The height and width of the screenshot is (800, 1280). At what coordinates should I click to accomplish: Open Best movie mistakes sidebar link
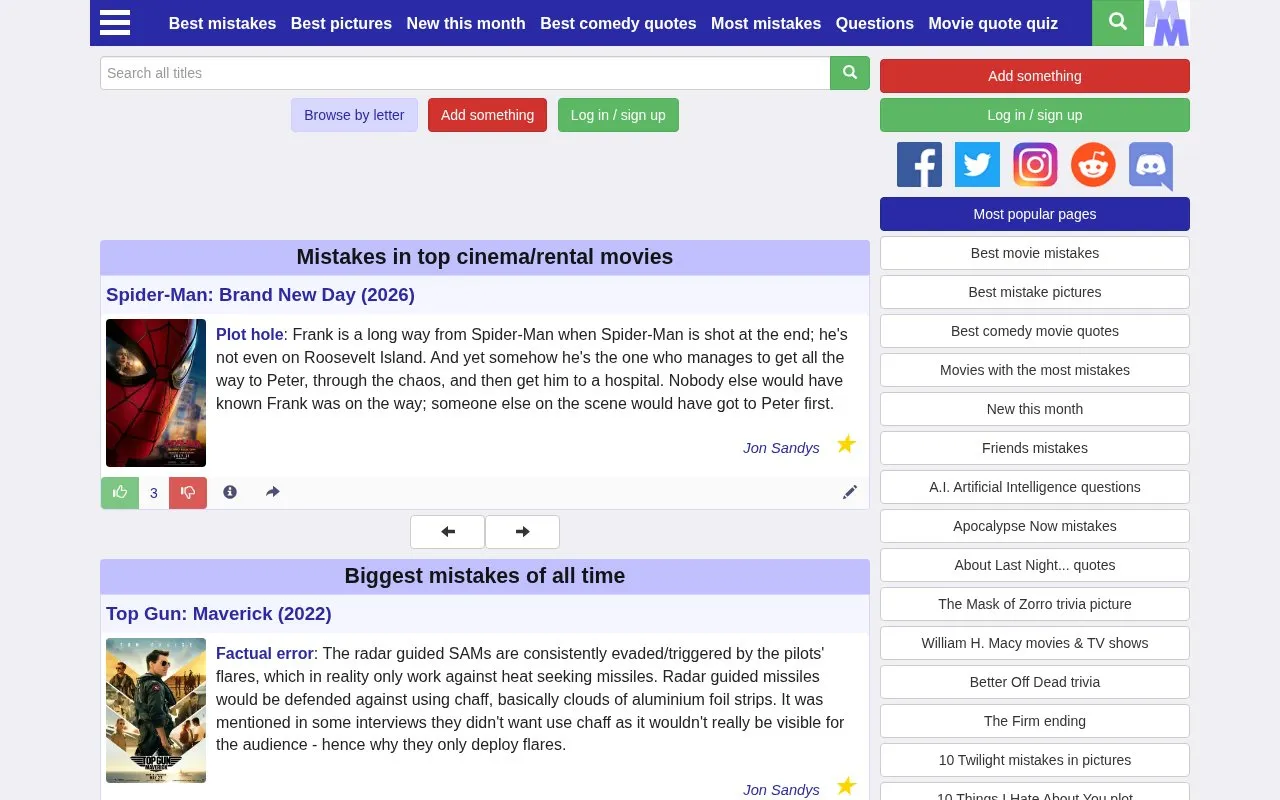[1035, 253]
